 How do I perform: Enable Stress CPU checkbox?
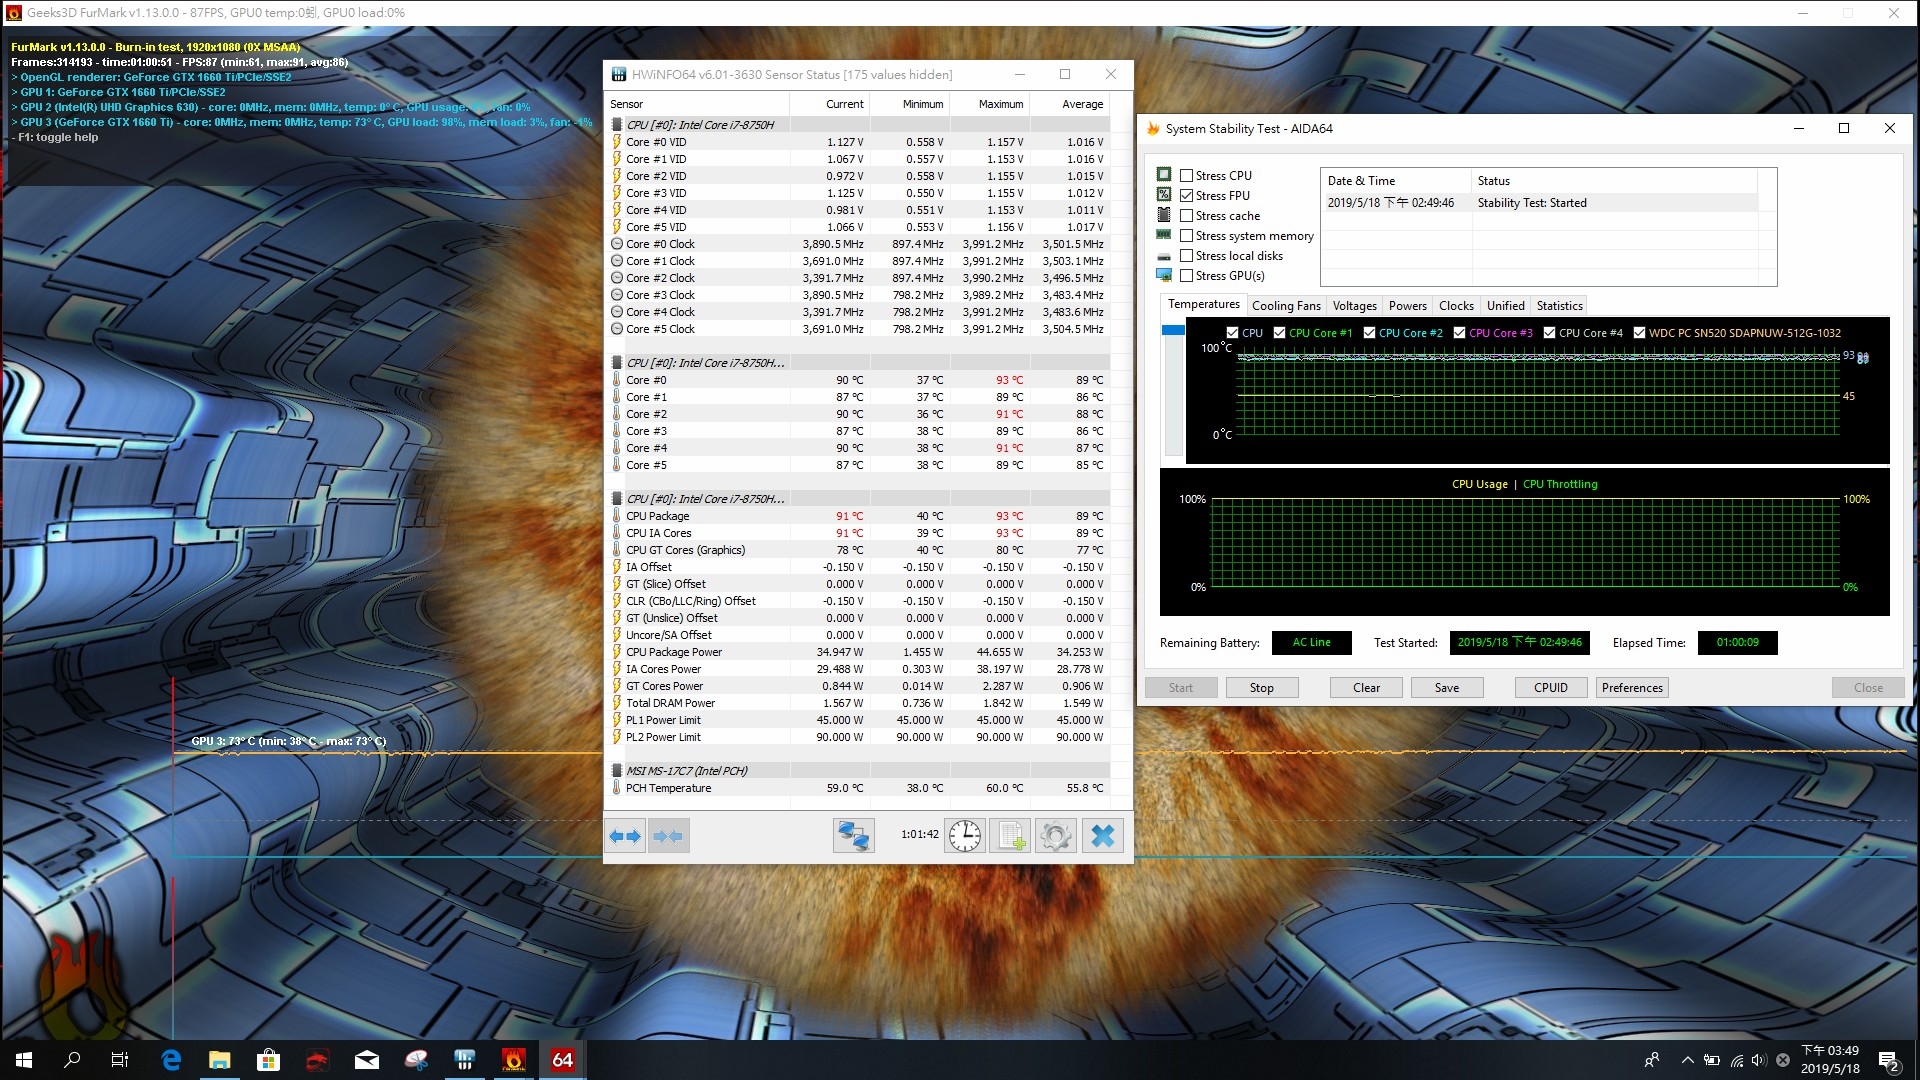pyautogui.click(x=1186, y=176)
